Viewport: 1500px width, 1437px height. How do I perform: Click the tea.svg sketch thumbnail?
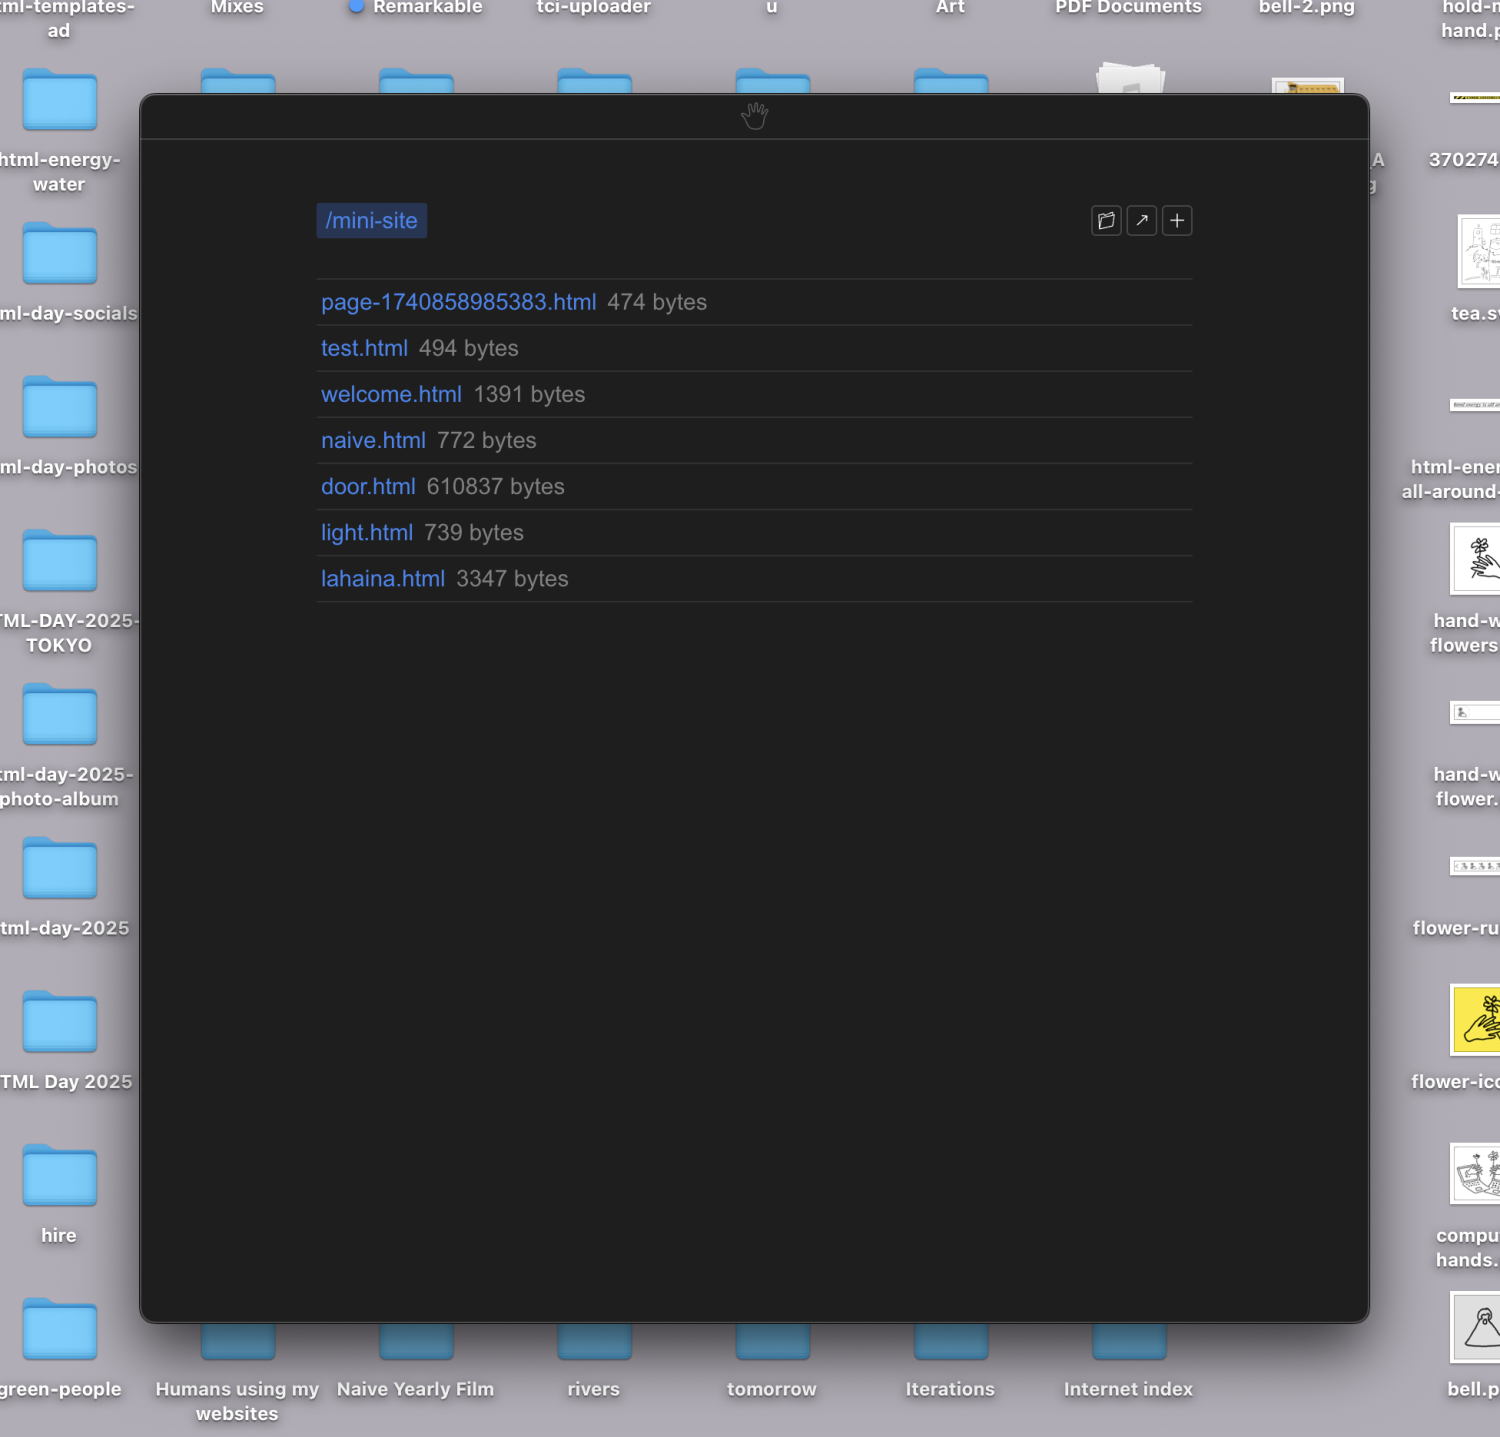[x=1479, y=251]
